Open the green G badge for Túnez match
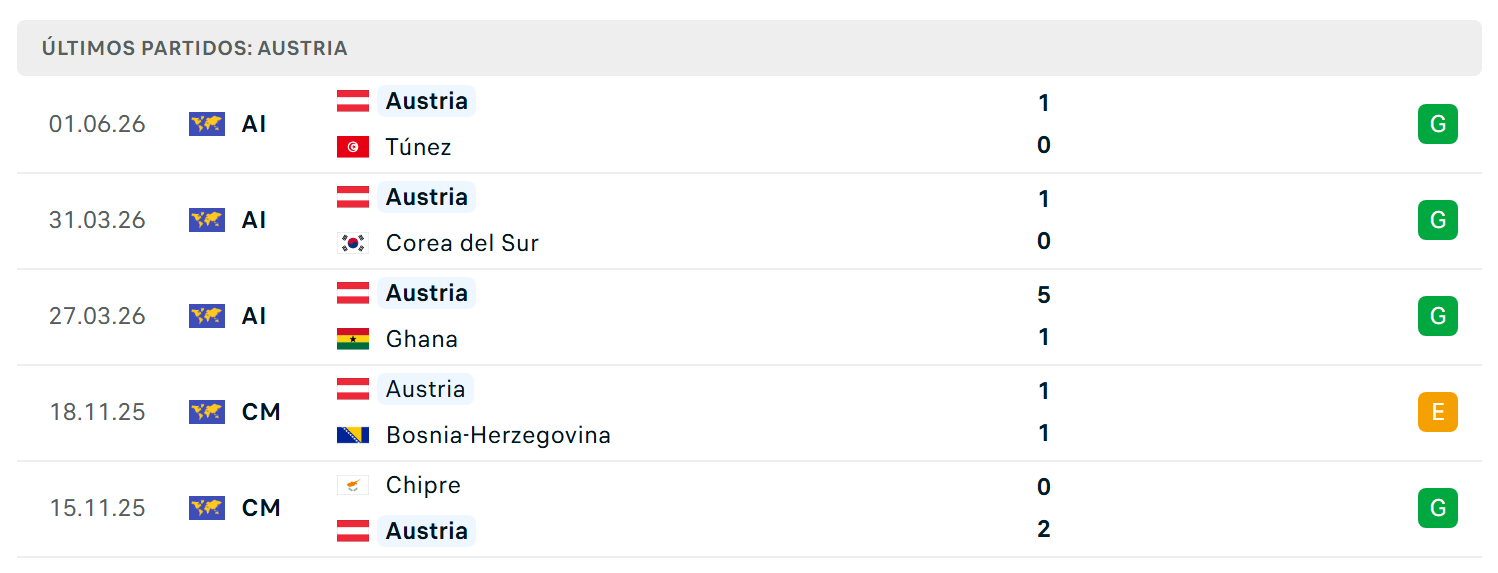The image size is (1498, 573). 1437,124
